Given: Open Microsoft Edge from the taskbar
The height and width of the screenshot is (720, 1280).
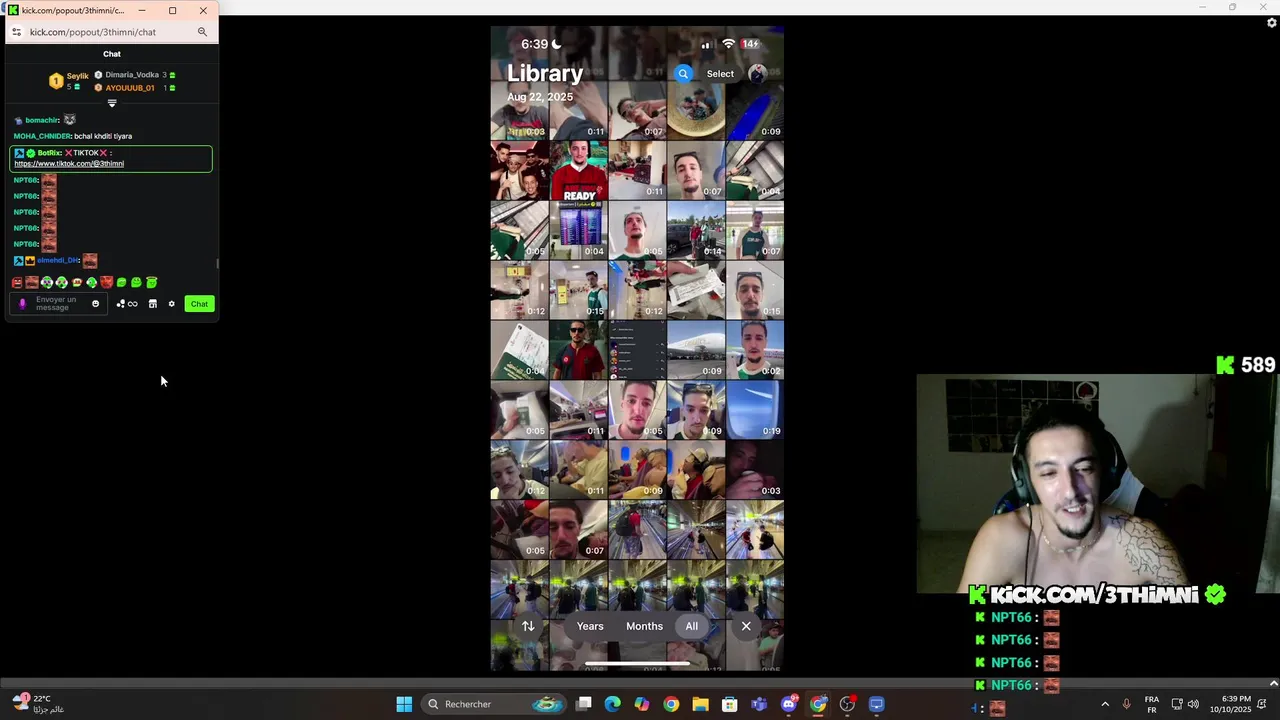Looking at the screenshot, I should (613, 704).
